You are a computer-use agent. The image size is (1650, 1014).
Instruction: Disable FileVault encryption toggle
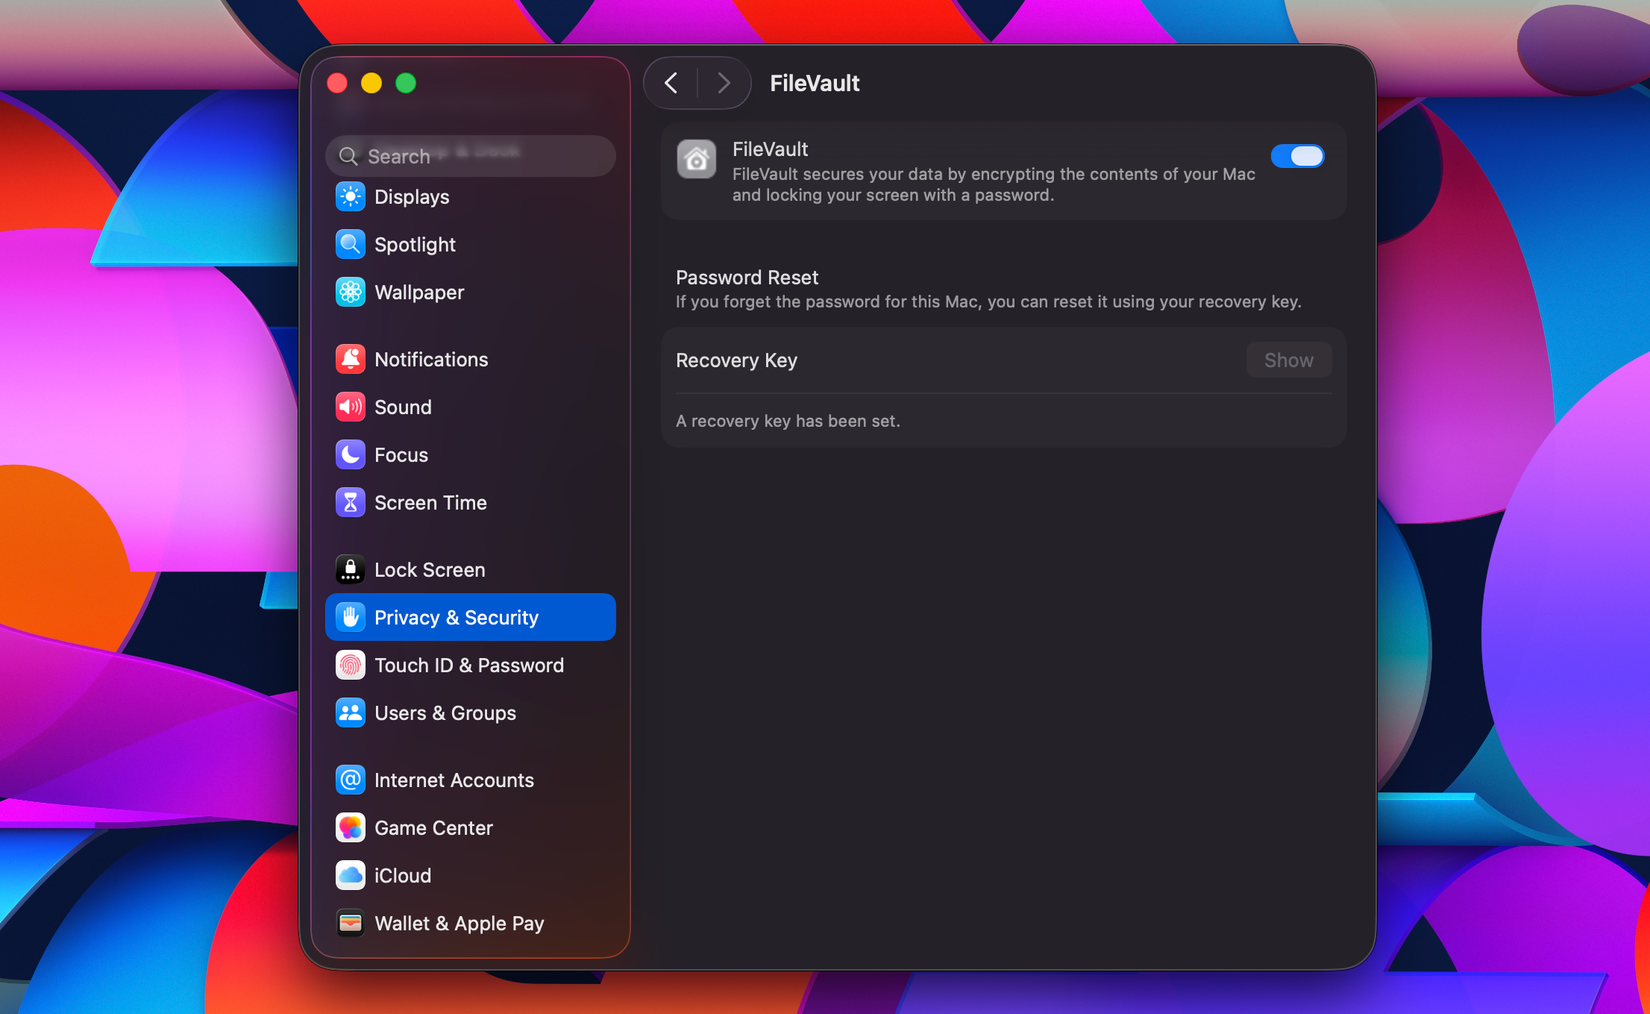1298,156
